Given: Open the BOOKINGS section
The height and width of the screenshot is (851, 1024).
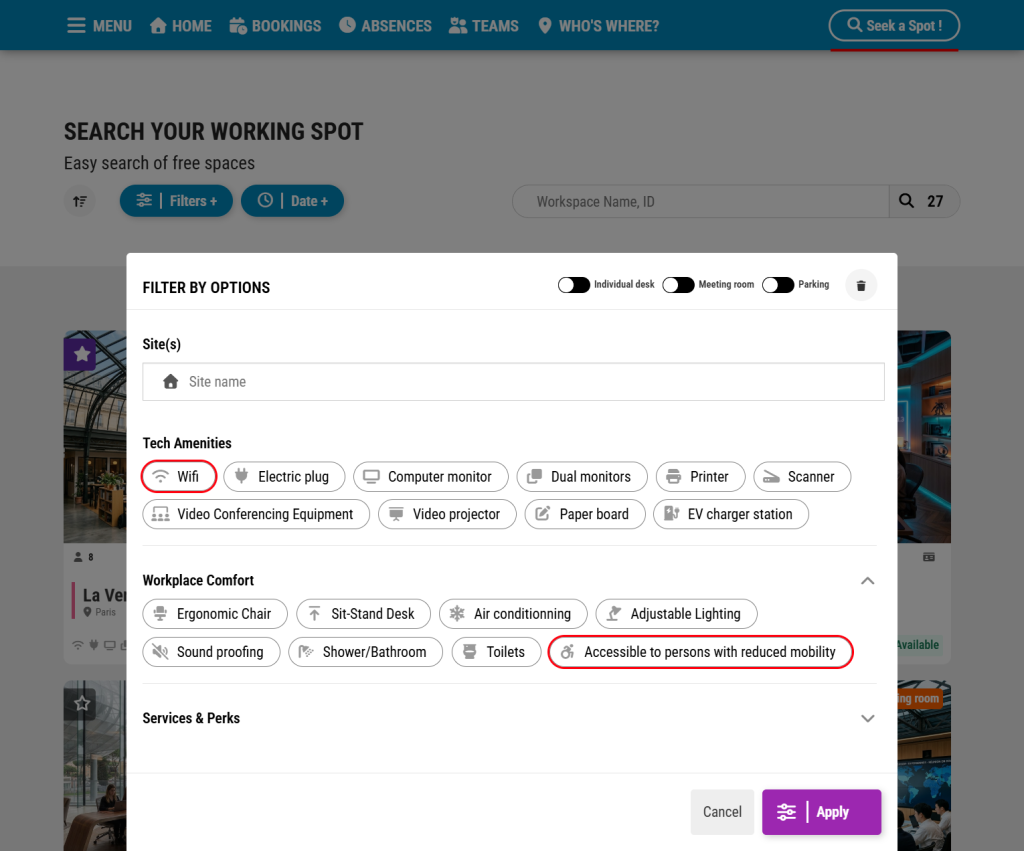Looking at the screenshot, I should (275, 26).
